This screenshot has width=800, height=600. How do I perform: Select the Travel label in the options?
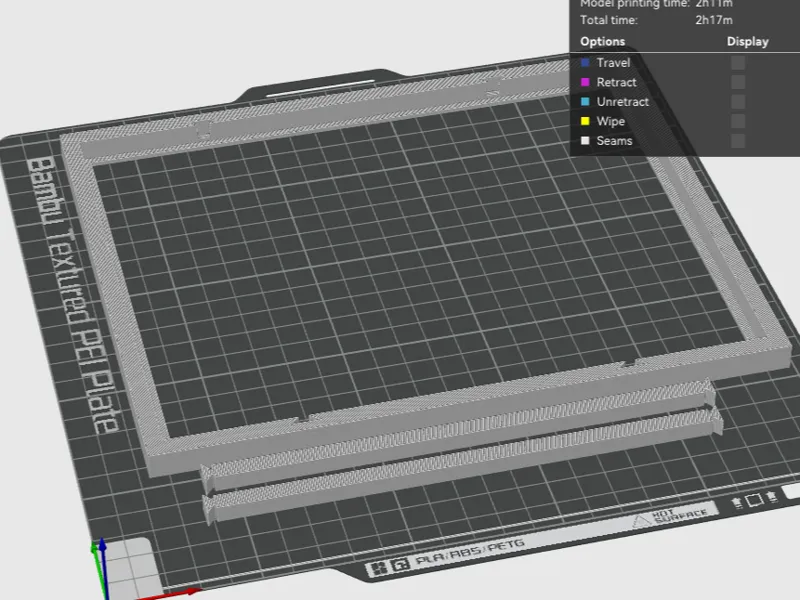tap(613, 63)
